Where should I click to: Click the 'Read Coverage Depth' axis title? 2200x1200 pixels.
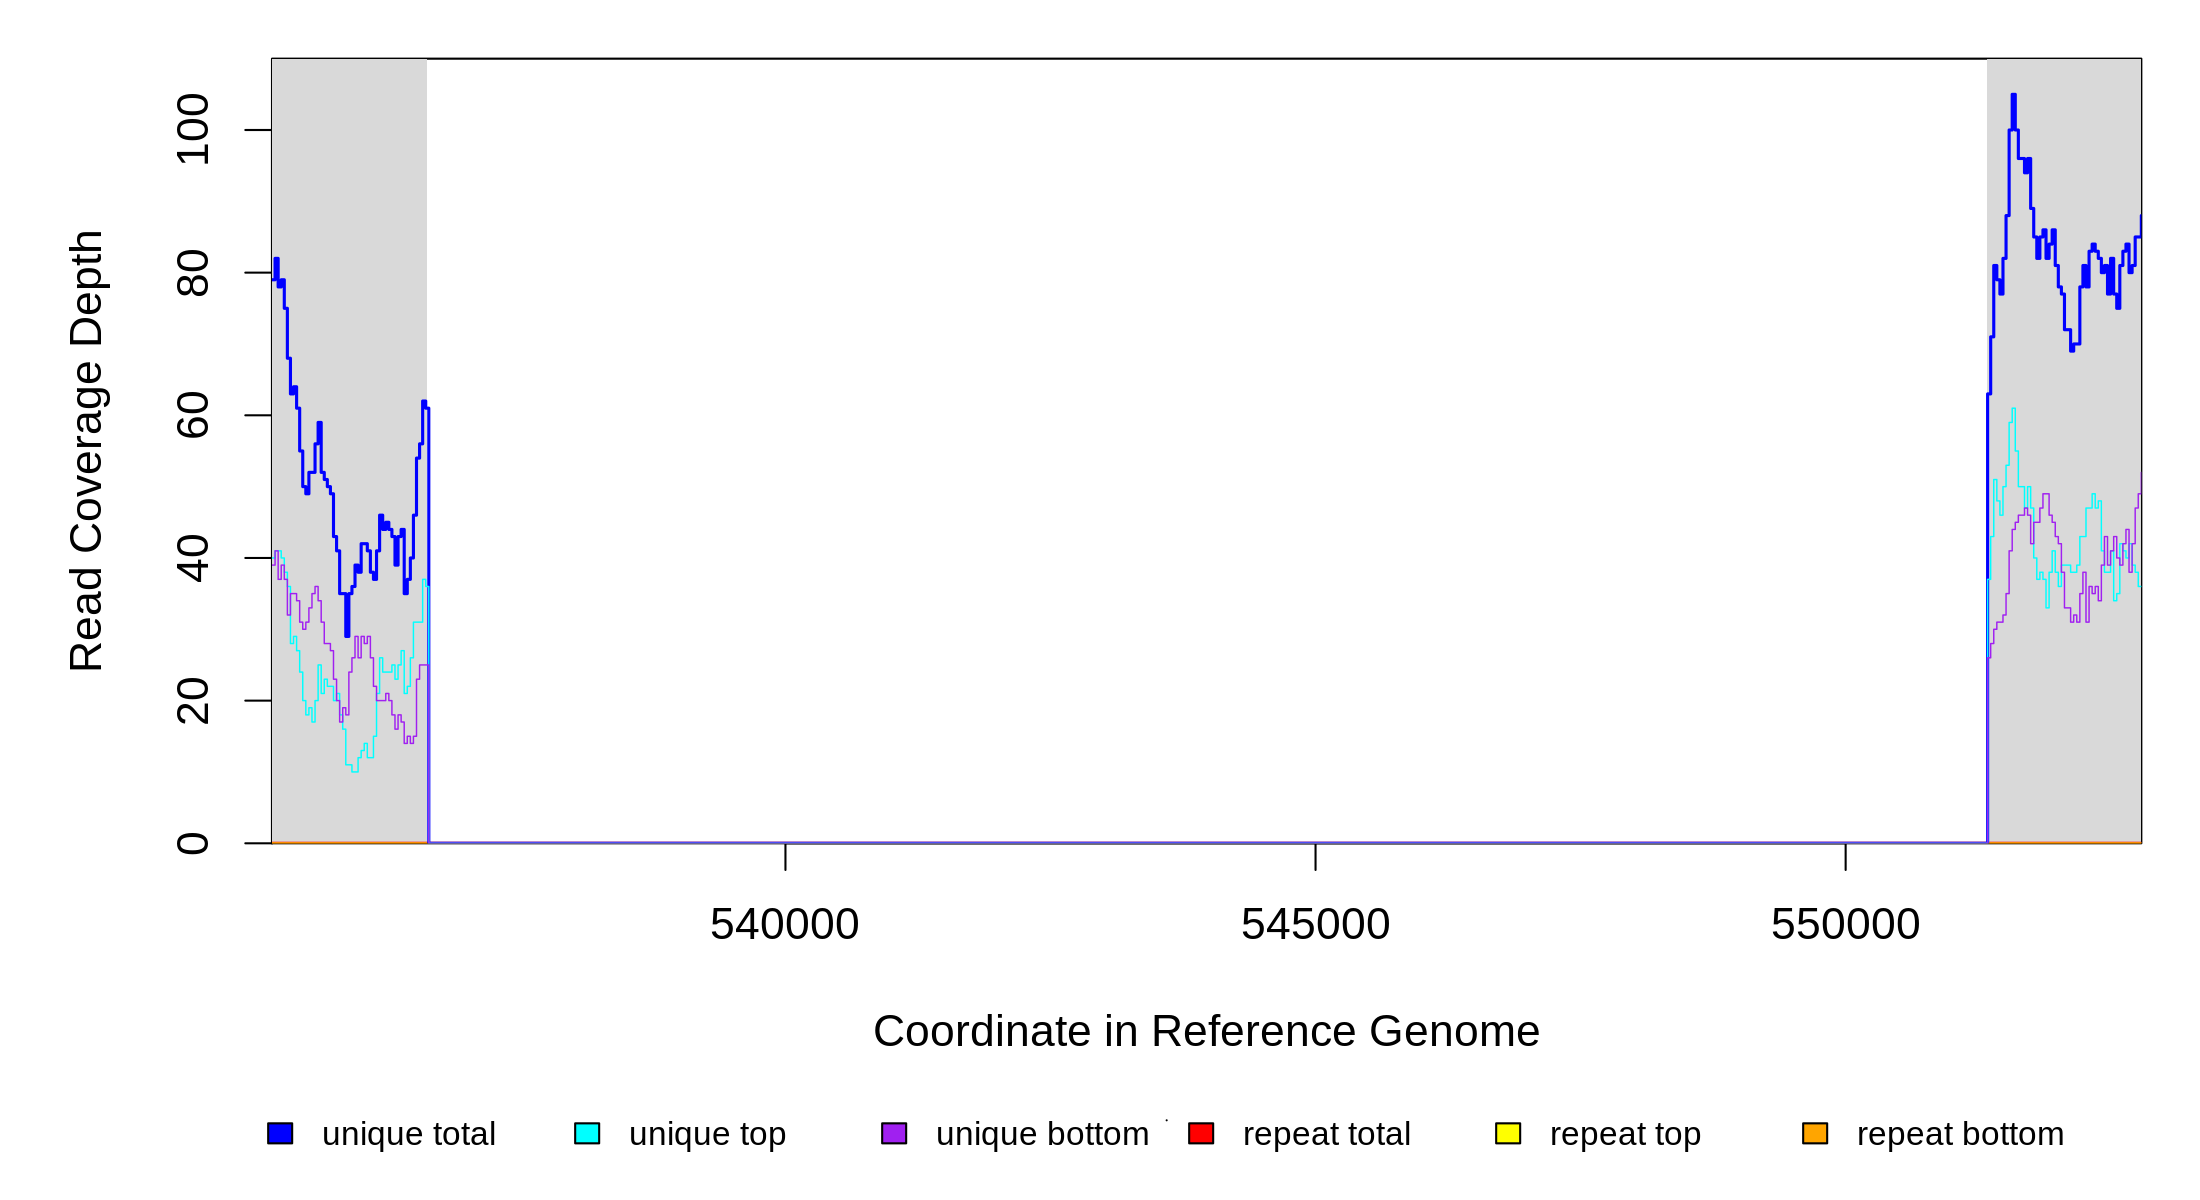coord(86,450)
